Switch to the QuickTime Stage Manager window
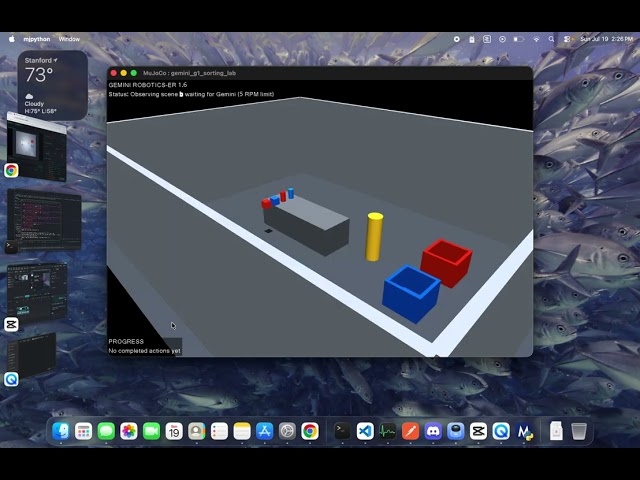 32,356
